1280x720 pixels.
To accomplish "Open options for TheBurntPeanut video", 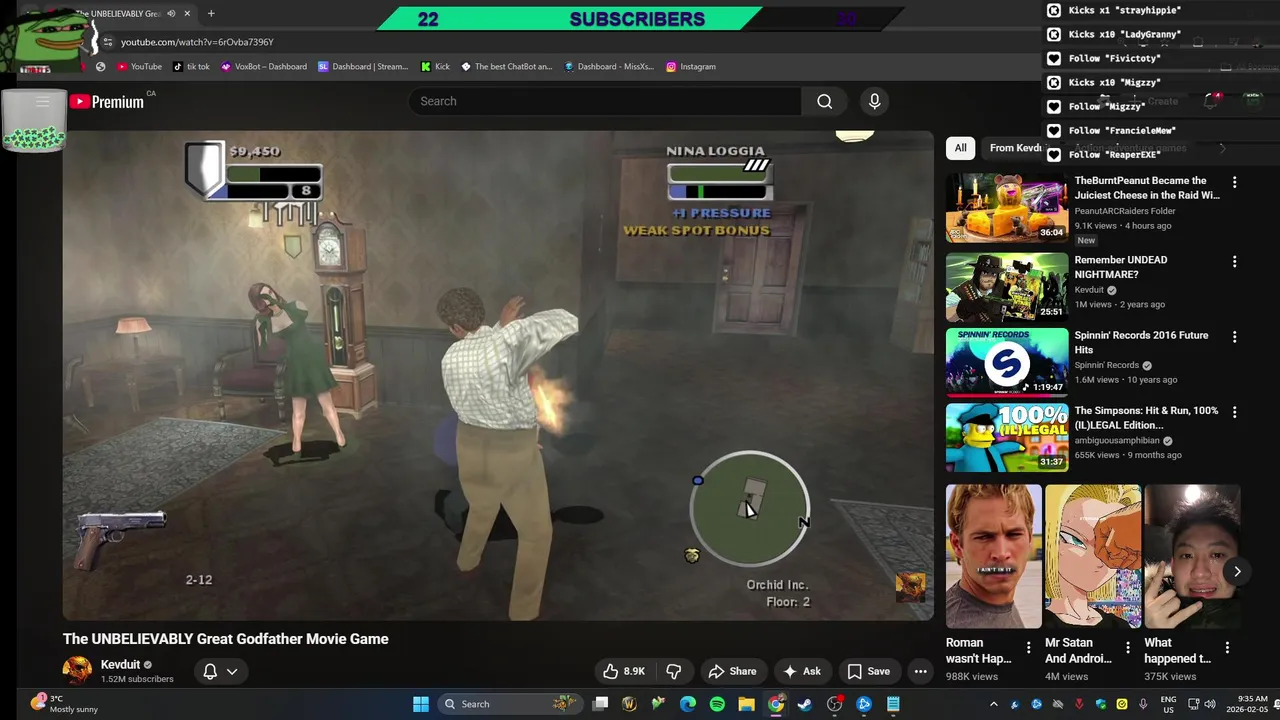I will pyautogui.click(x=1234, y=183).
